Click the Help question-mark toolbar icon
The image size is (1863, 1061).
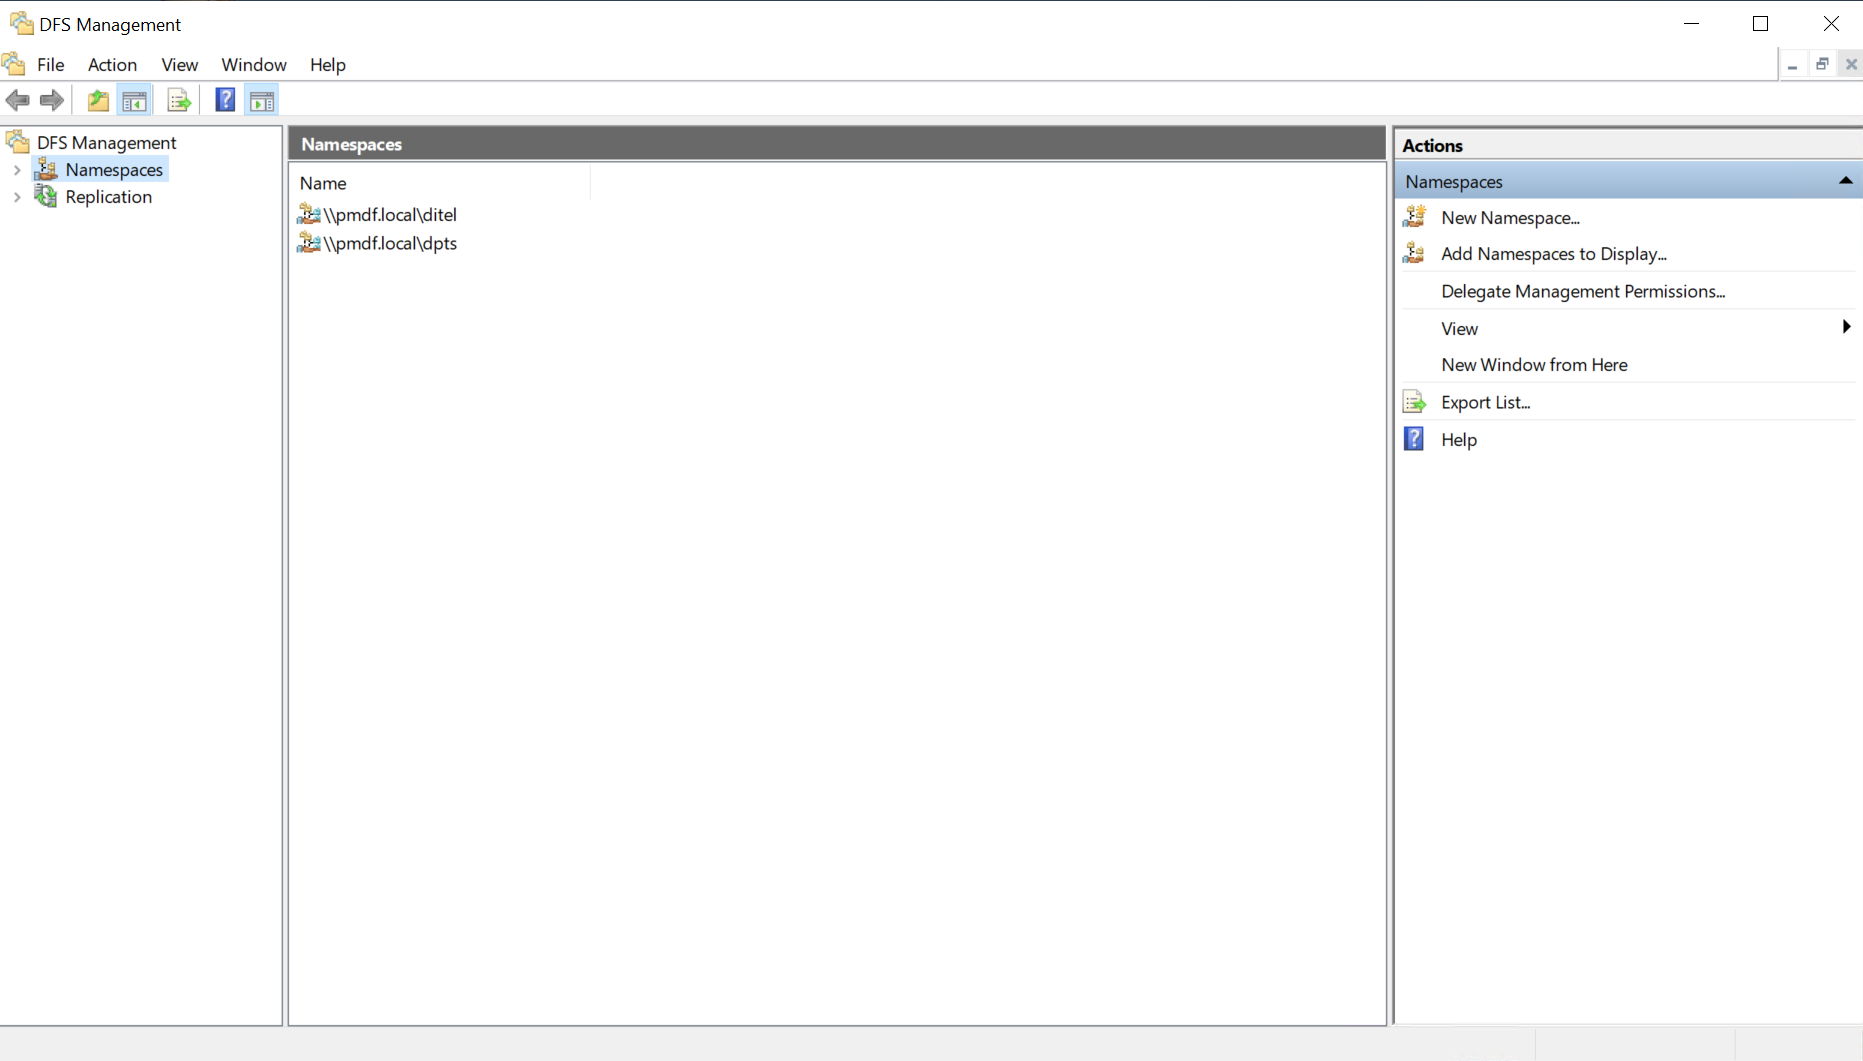225,100
